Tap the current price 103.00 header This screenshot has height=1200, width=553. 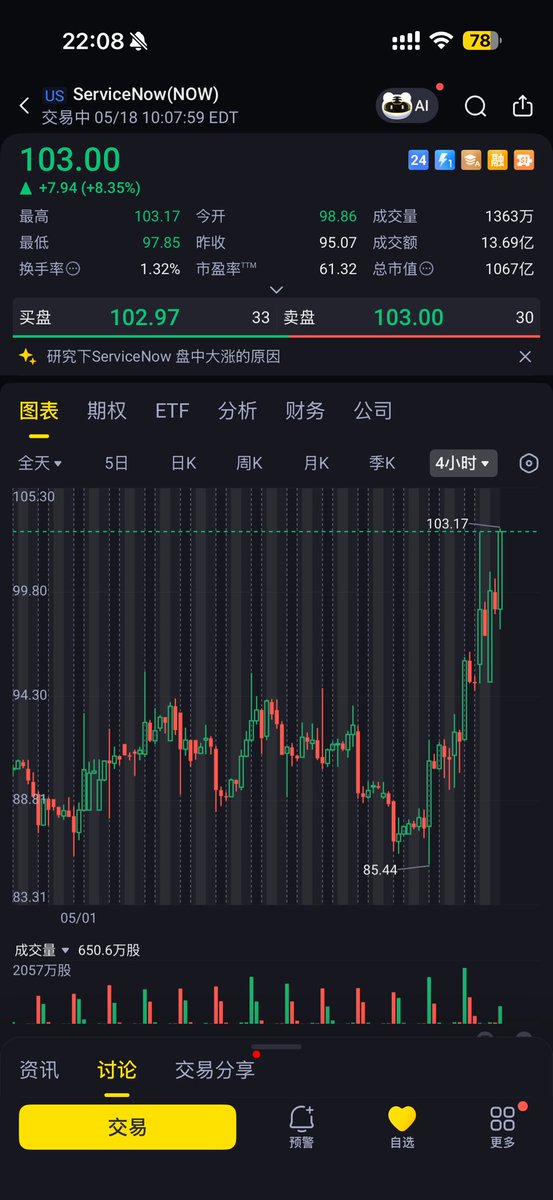[x=70, y=160]
